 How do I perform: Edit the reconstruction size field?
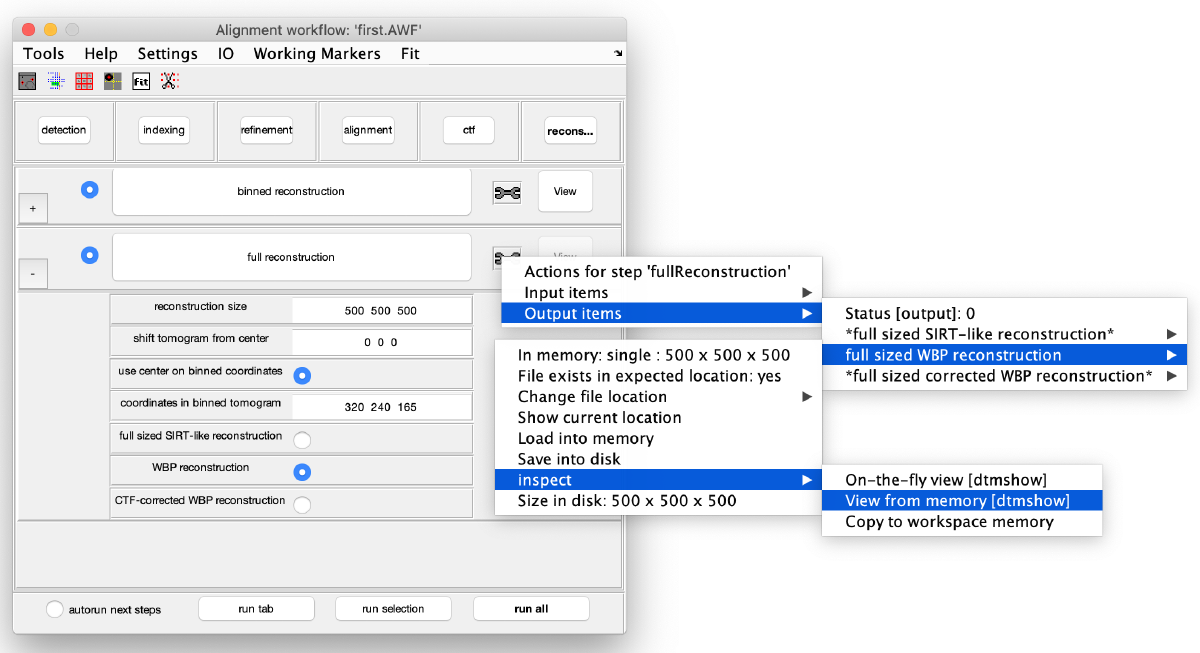(381, 309)
